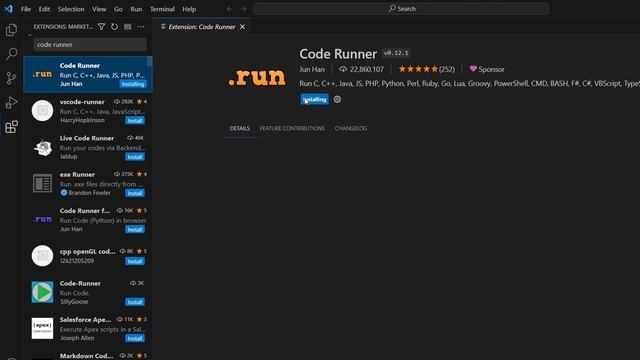The image size is (640, 360).
Task: Go back using navigation arrow
Action: click(230, 9)
